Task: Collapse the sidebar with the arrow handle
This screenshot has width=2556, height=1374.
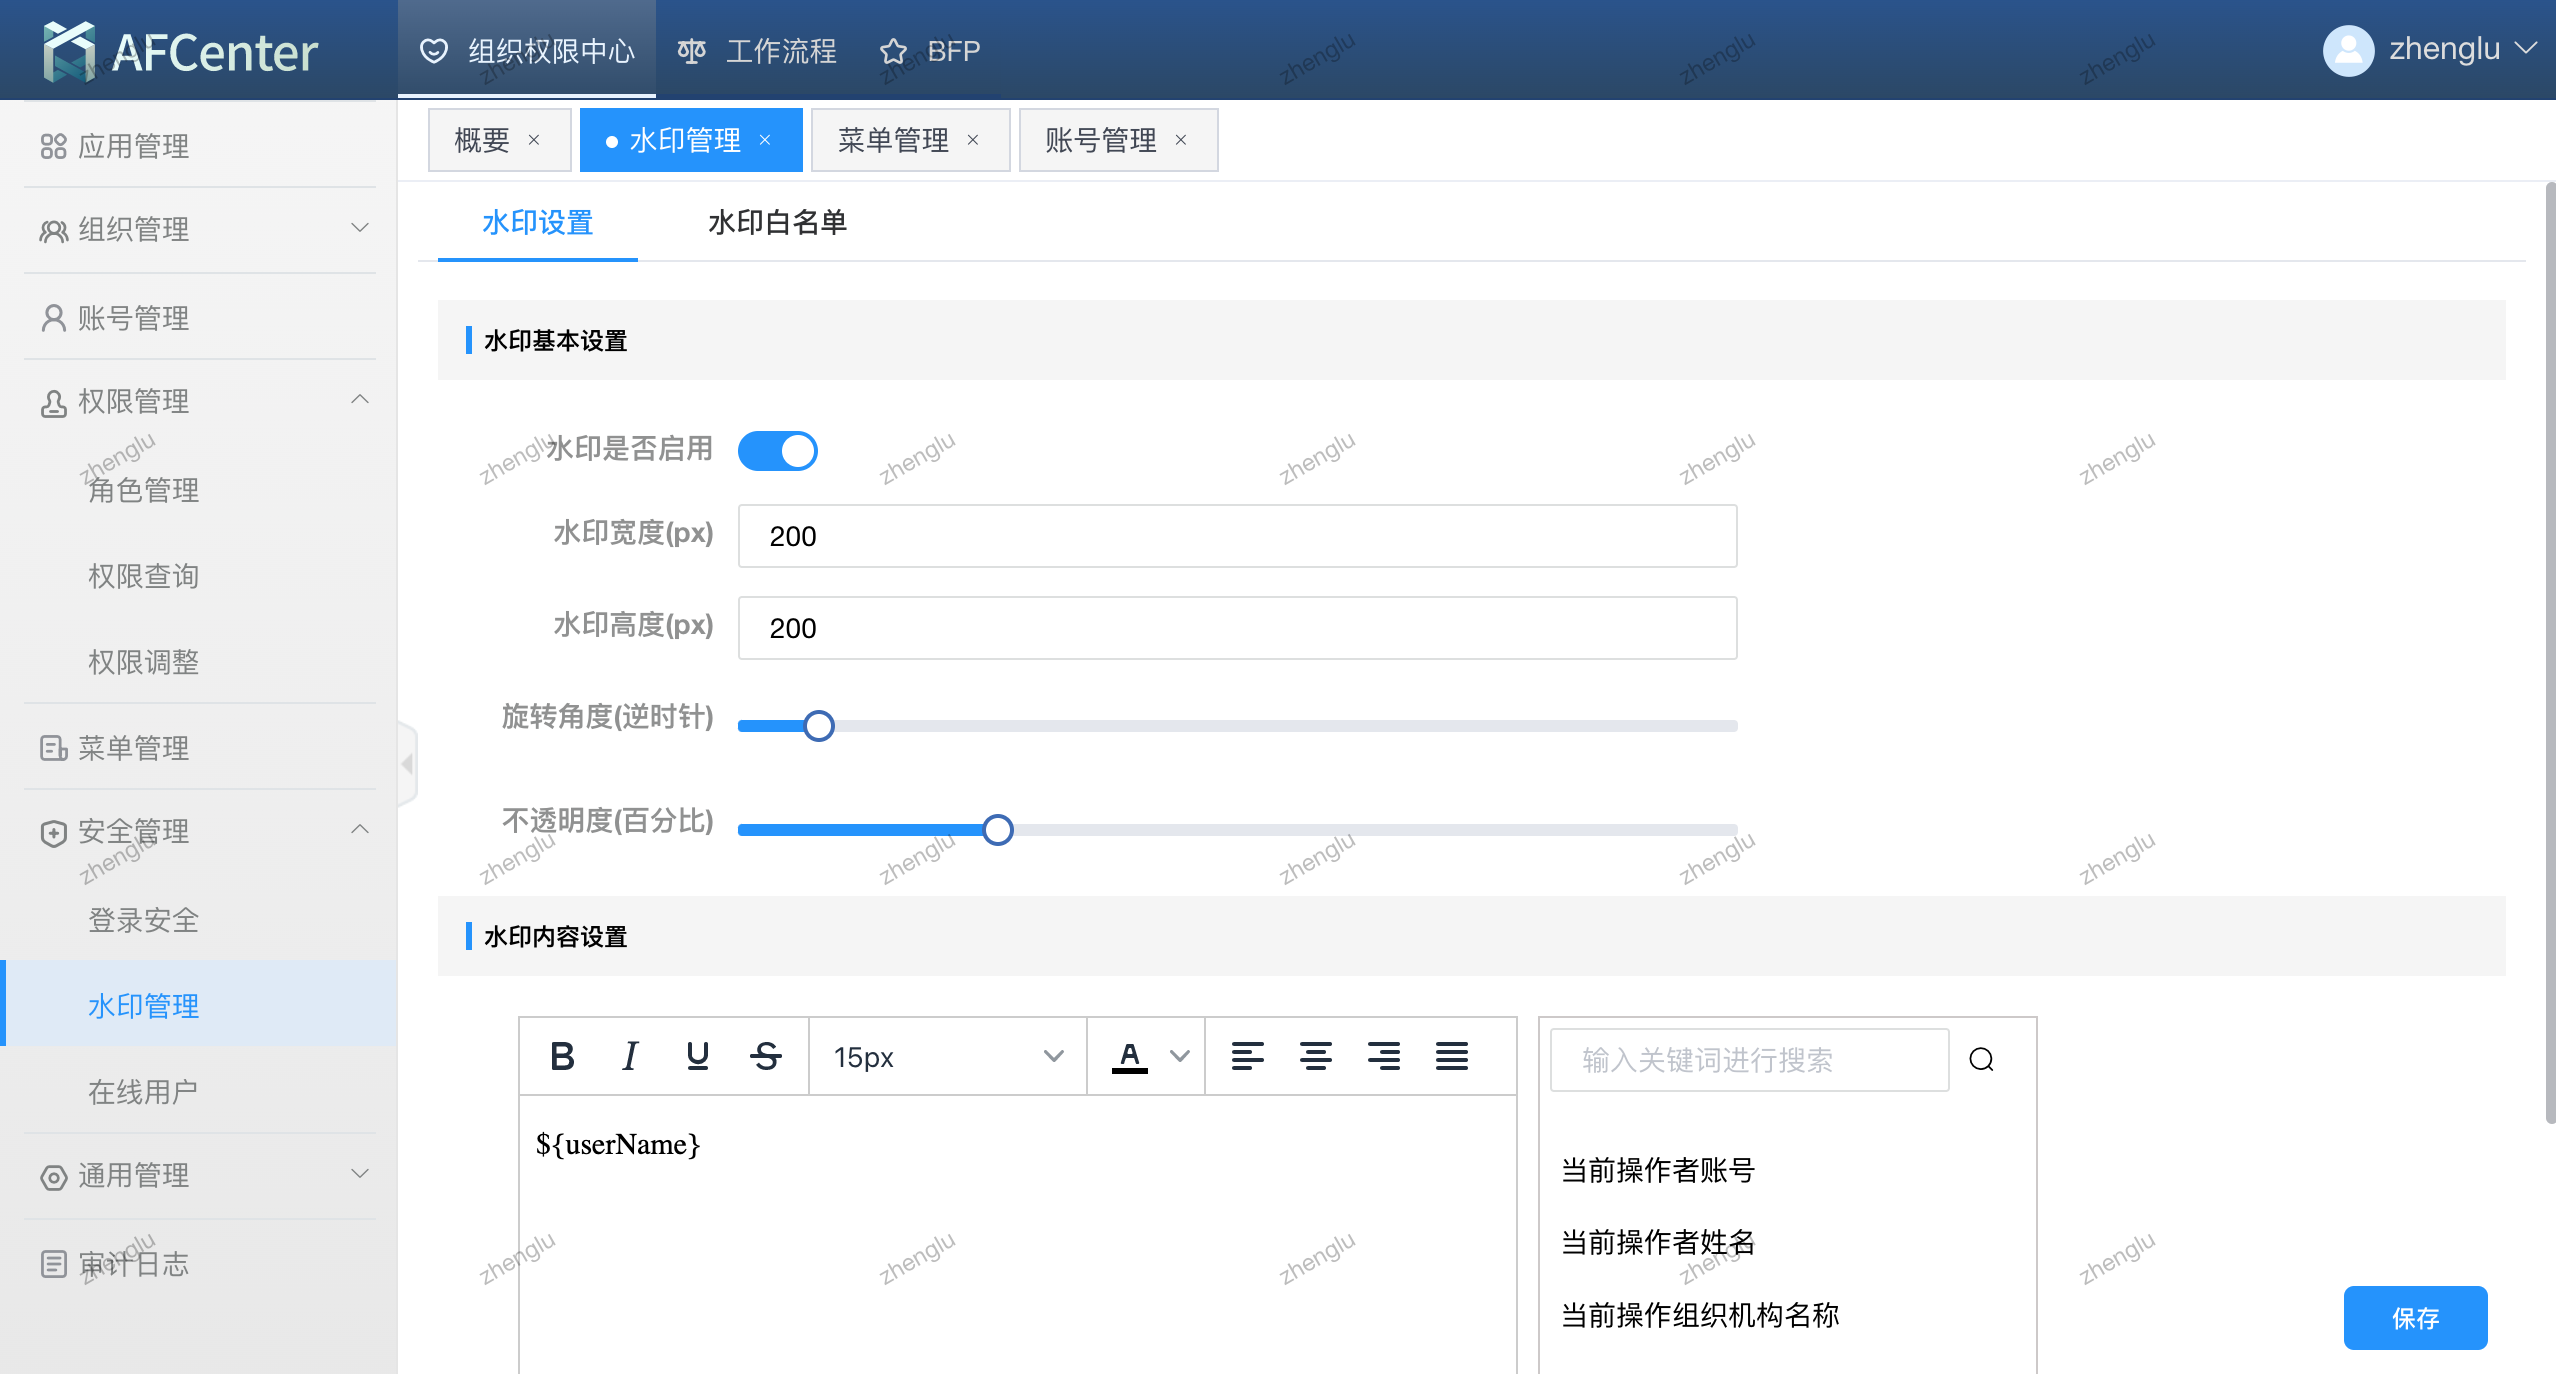Action: [x=407, y=764]
